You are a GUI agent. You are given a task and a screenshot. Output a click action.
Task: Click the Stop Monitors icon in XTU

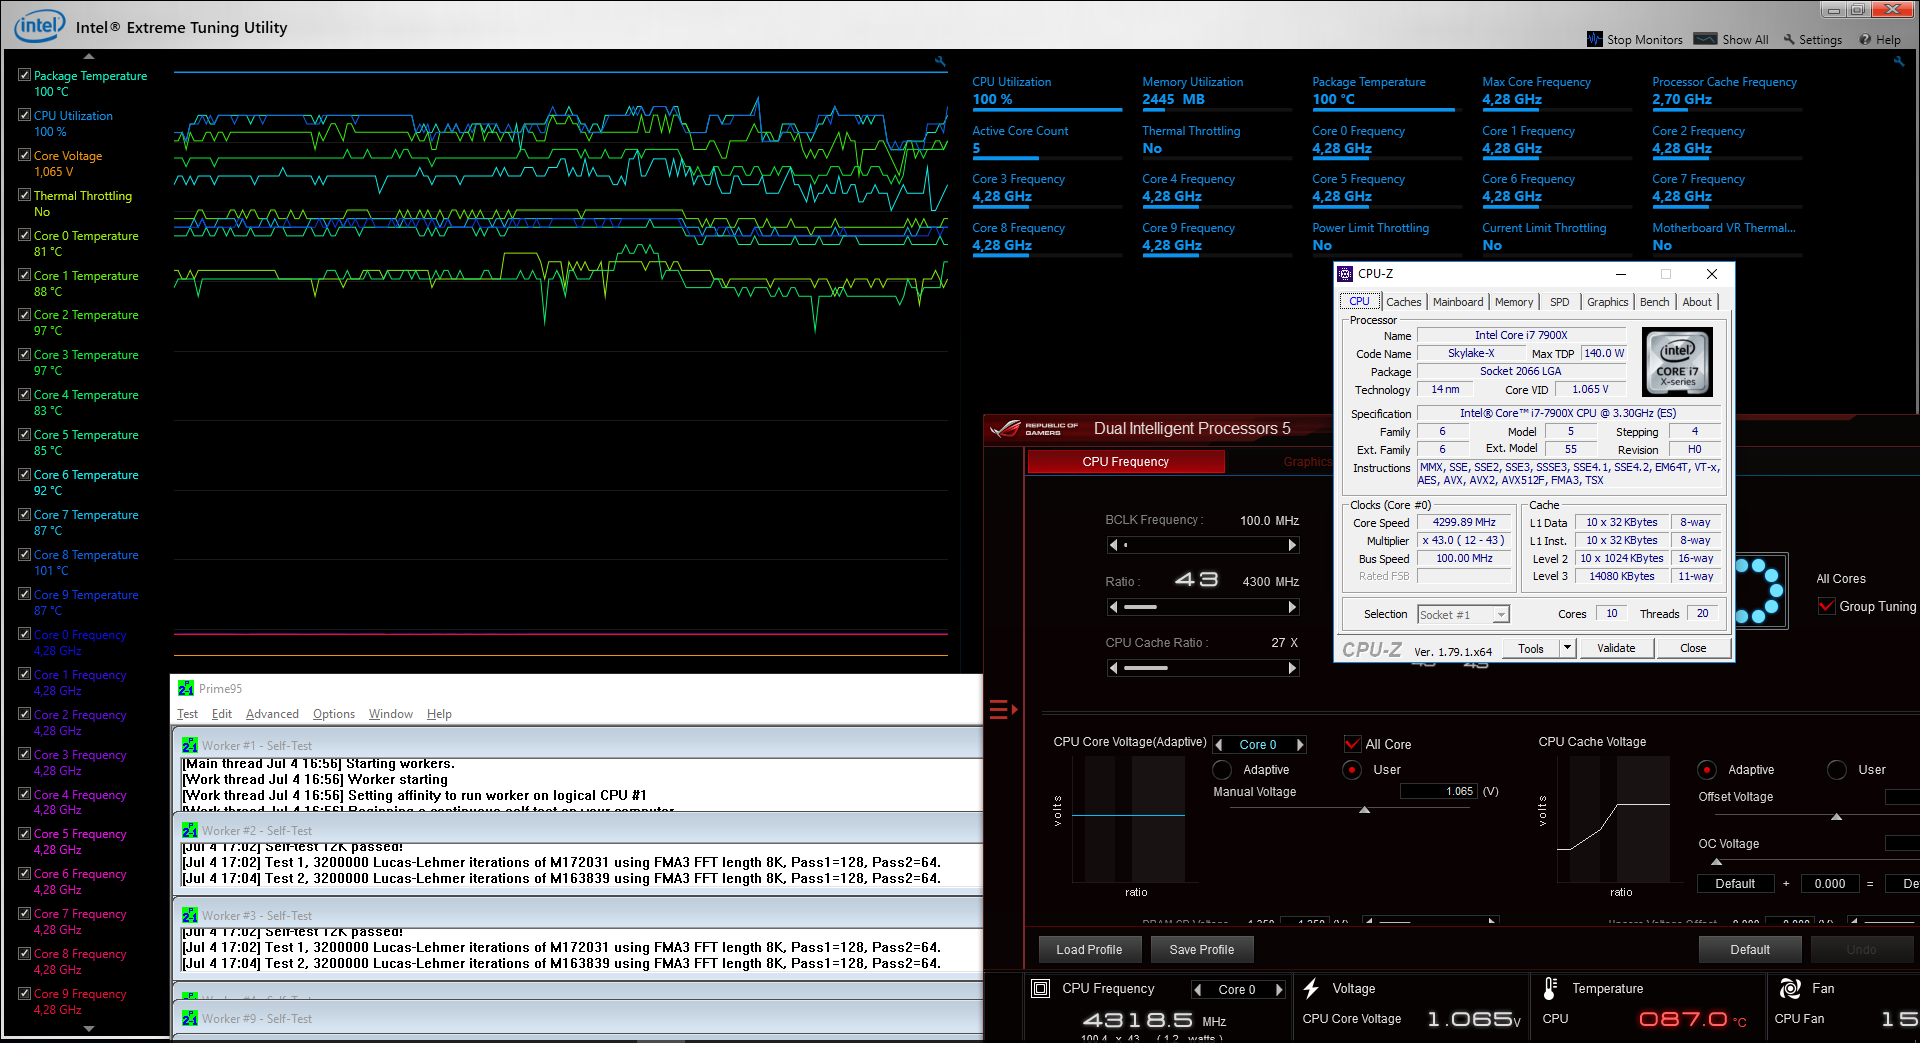[x=1594, y=39]
